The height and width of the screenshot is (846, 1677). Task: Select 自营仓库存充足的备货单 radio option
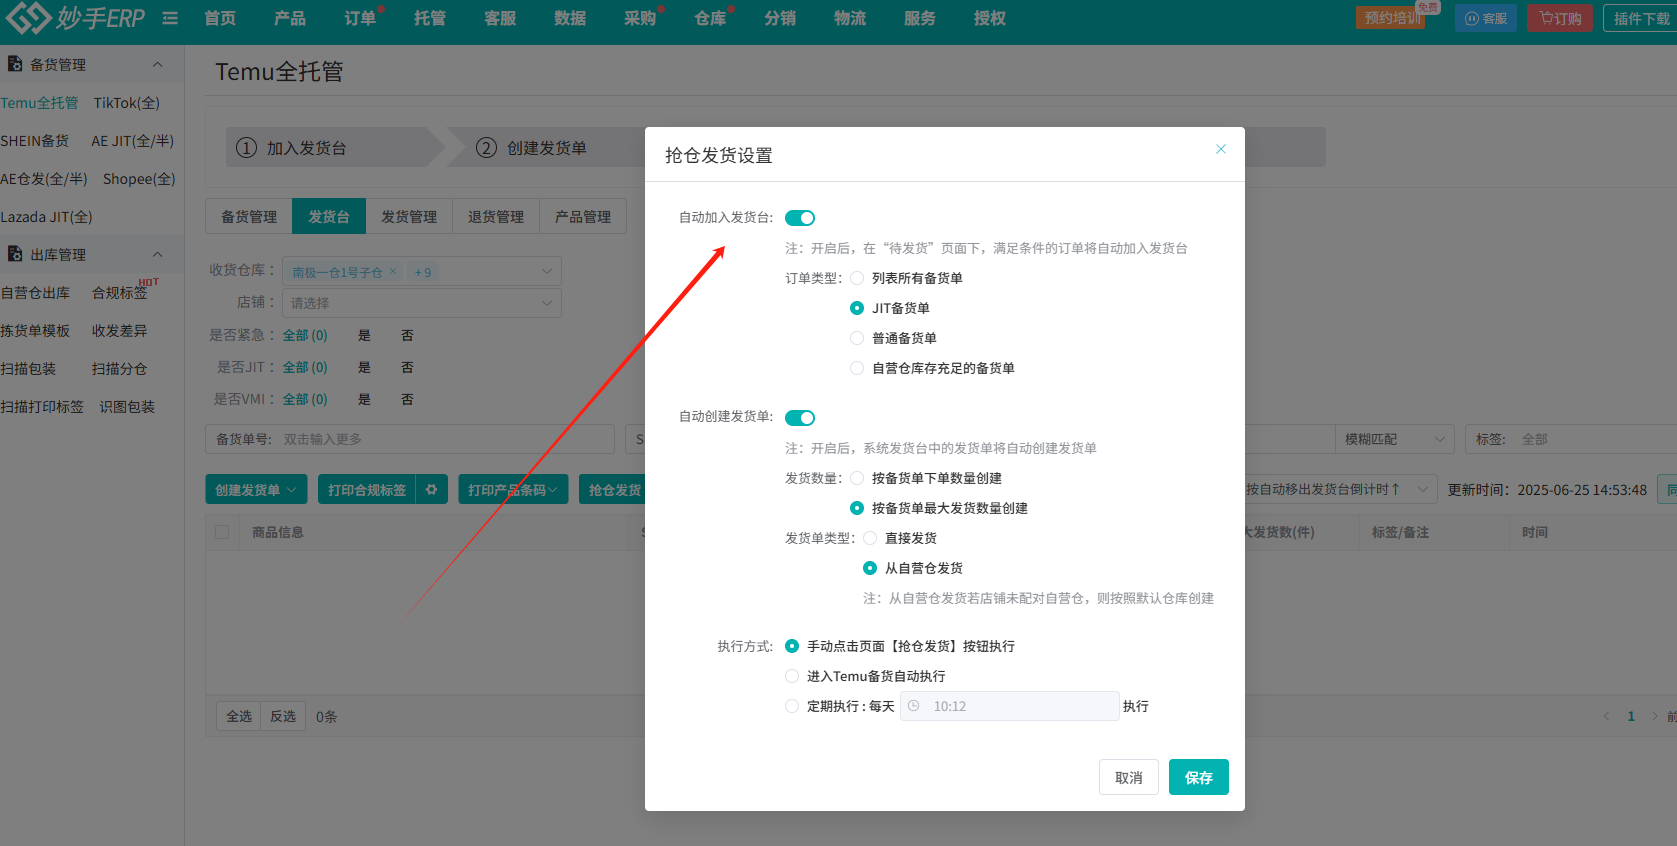tap(857, 368)
